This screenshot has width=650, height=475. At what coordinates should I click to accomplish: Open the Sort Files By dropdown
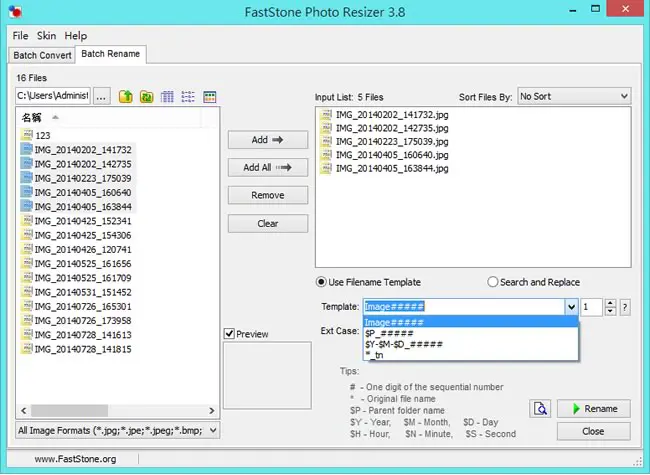point(574,96)
